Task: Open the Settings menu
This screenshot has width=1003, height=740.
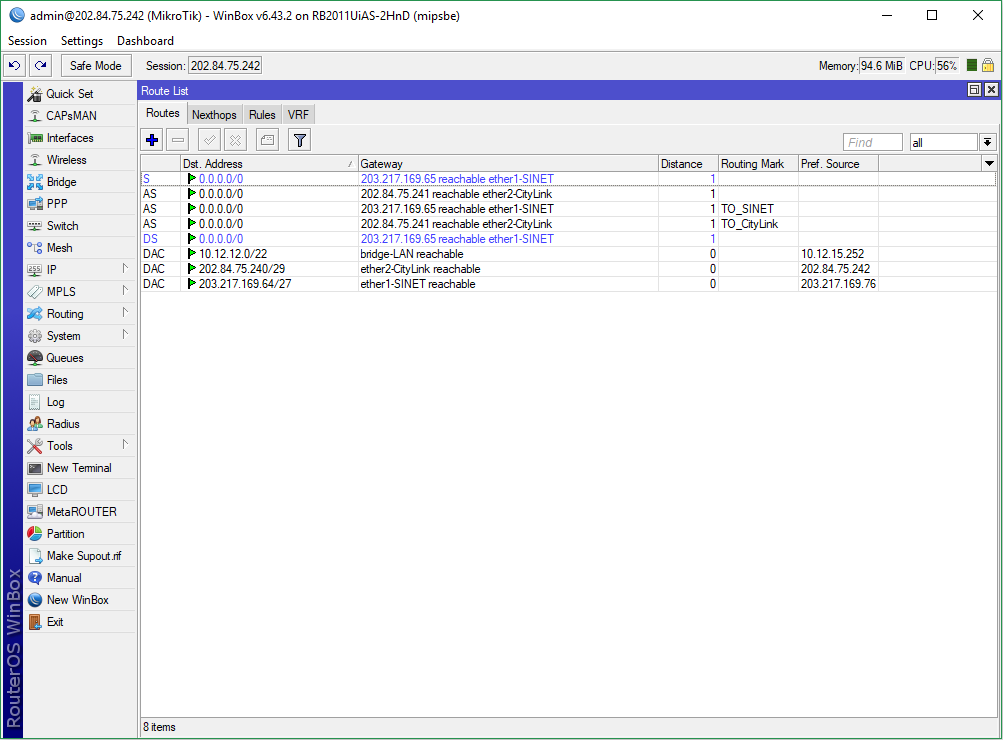Action: pyautogui.click(x=82, y=41)
